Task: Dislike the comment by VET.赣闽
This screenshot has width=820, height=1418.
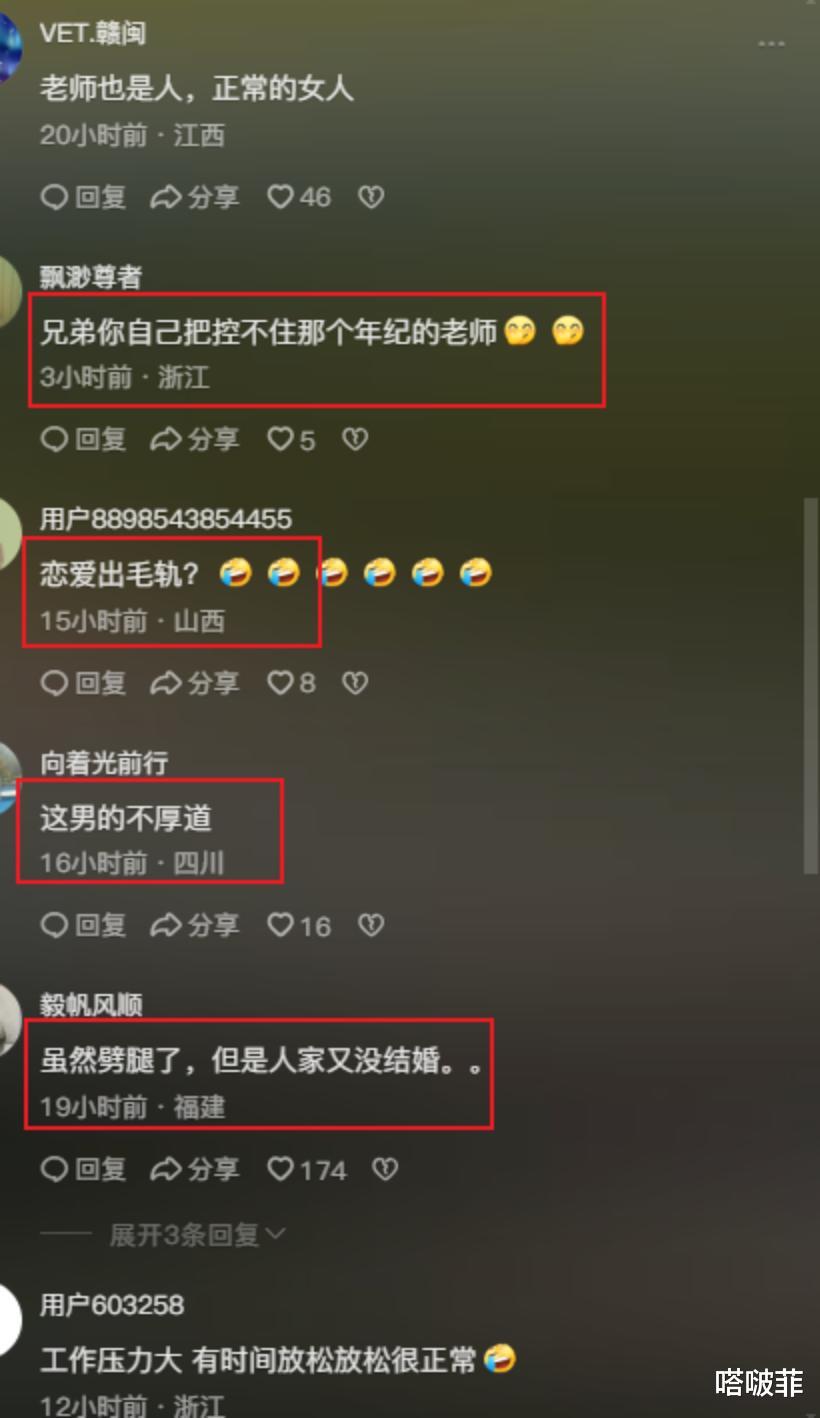Action: [x=371, y=197]
